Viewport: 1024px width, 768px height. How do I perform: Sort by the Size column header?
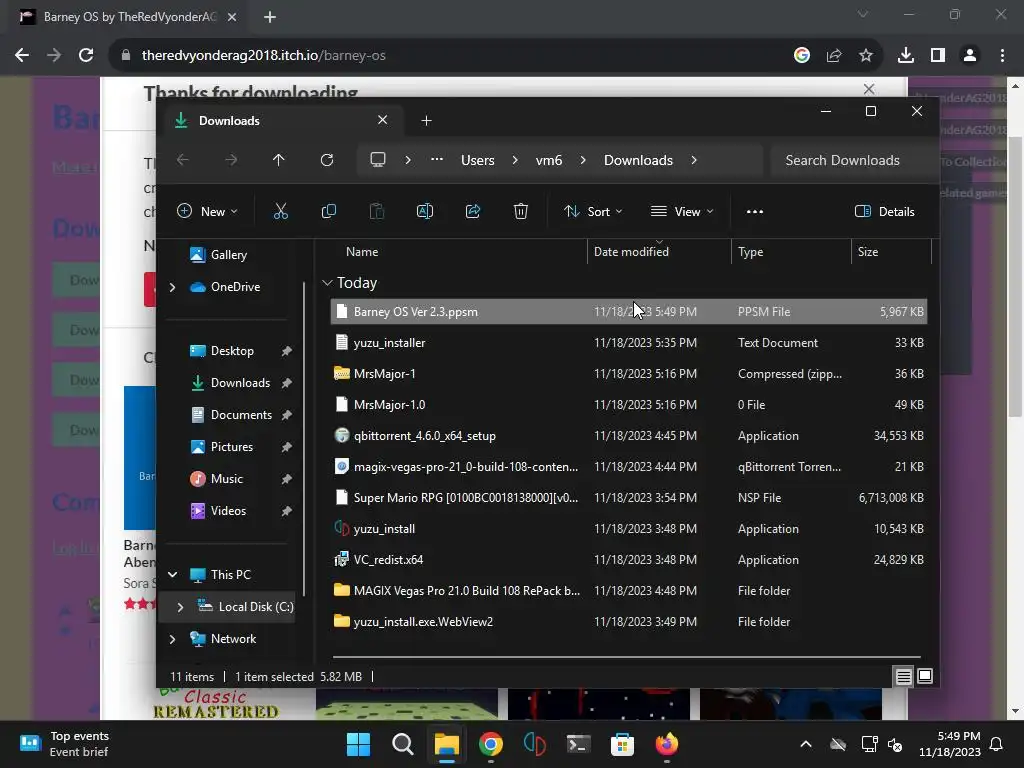891,251
